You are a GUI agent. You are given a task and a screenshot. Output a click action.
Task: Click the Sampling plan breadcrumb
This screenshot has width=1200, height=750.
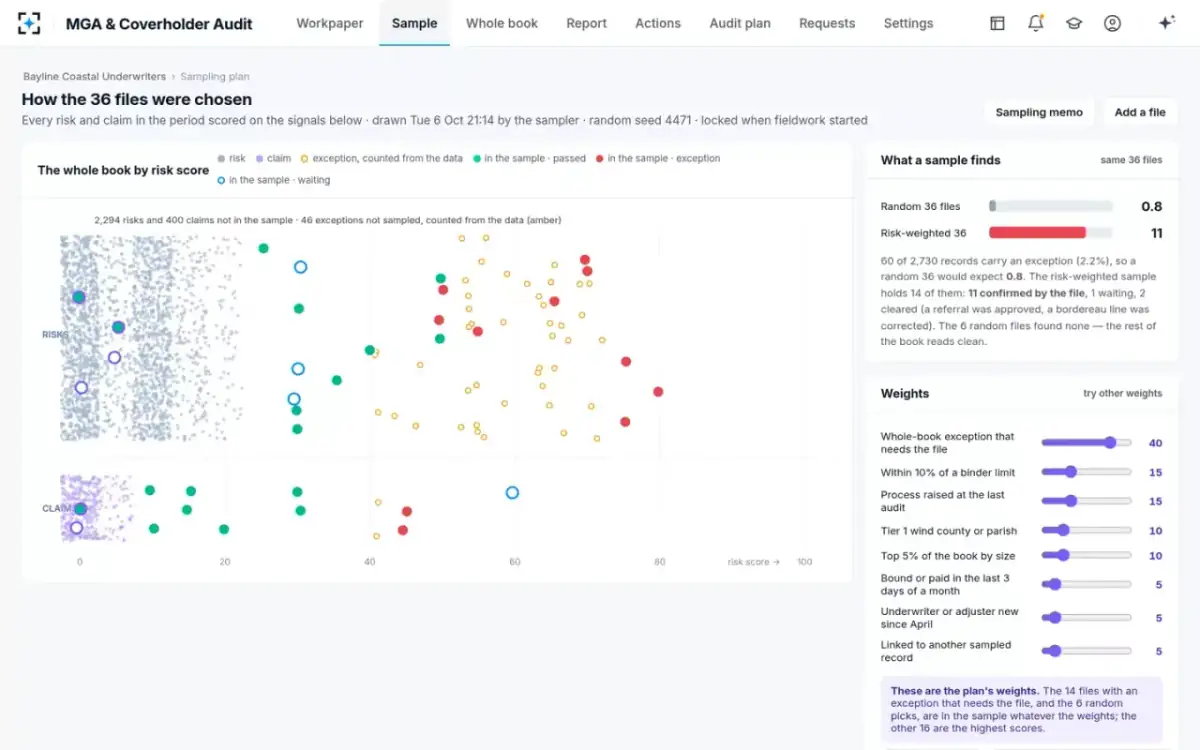click(215, 76)
